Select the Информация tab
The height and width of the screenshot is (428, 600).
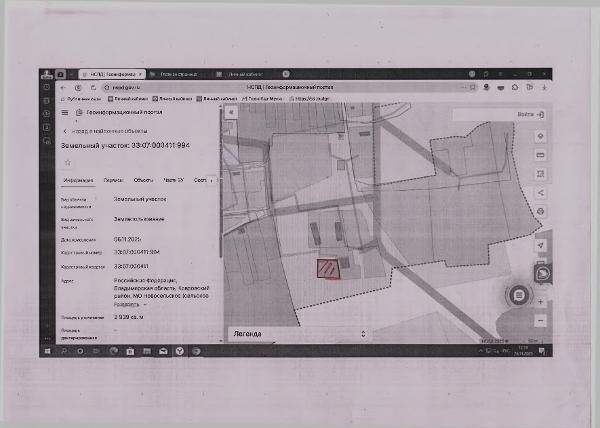(78, 180)
